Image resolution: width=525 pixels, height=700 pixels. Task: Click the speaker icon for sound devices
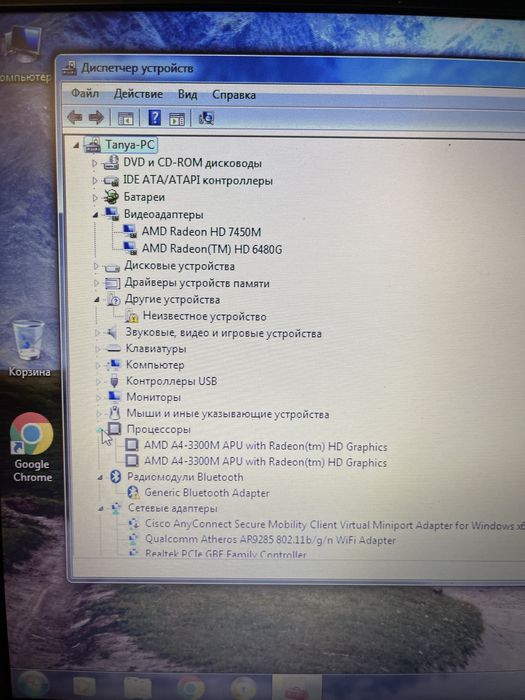[111, 333]
